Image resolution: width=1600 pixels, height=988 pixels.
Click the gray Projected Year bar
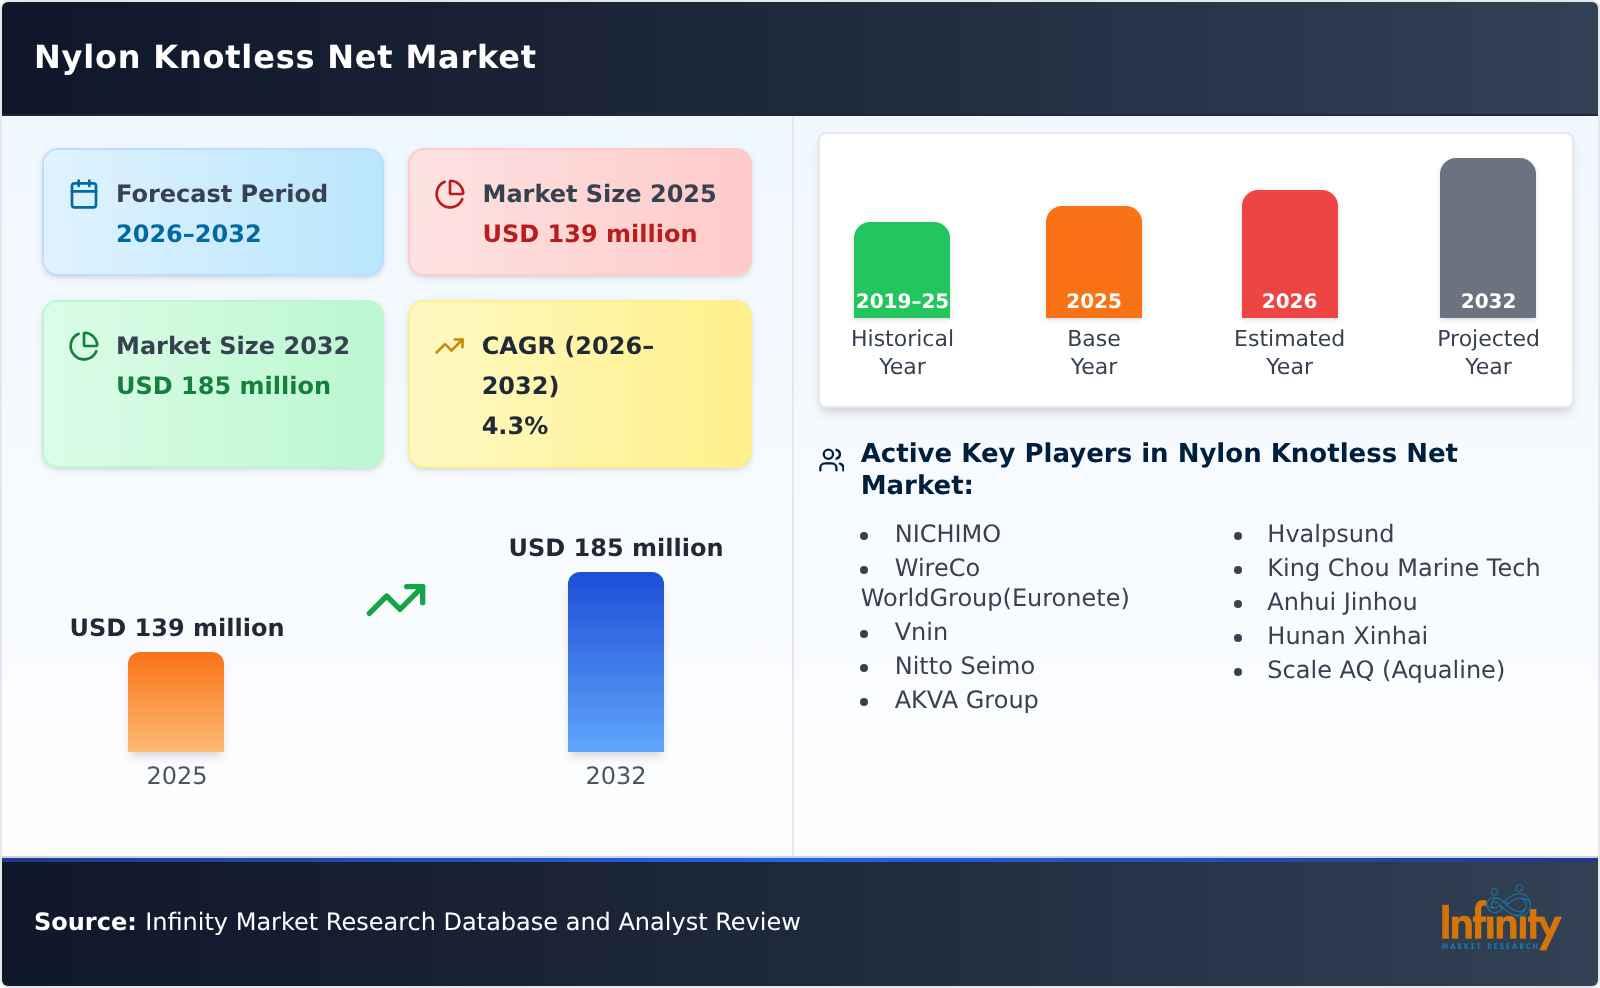(x=1486, y=235)
